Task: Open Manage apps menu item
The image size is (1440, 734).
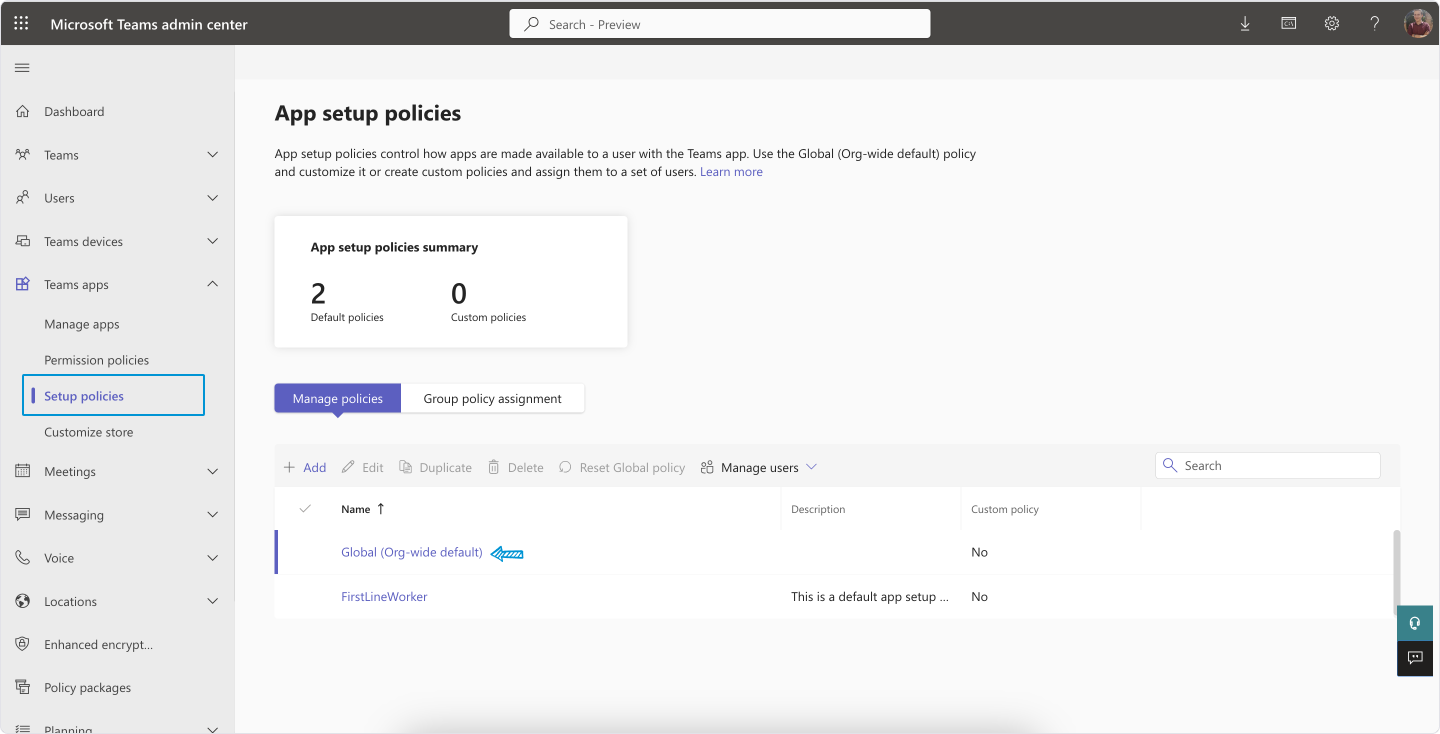Action: (82, 324)
